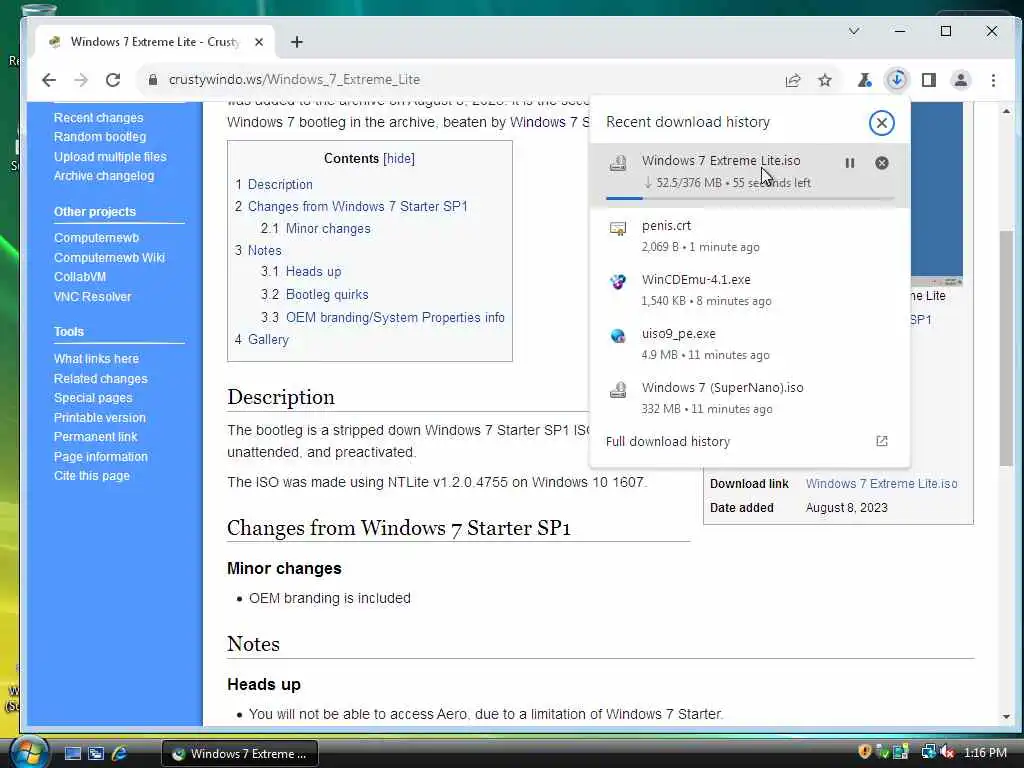
Task: Click the Windows 7 (SuperNano).iso file icon
Action: 618,390
